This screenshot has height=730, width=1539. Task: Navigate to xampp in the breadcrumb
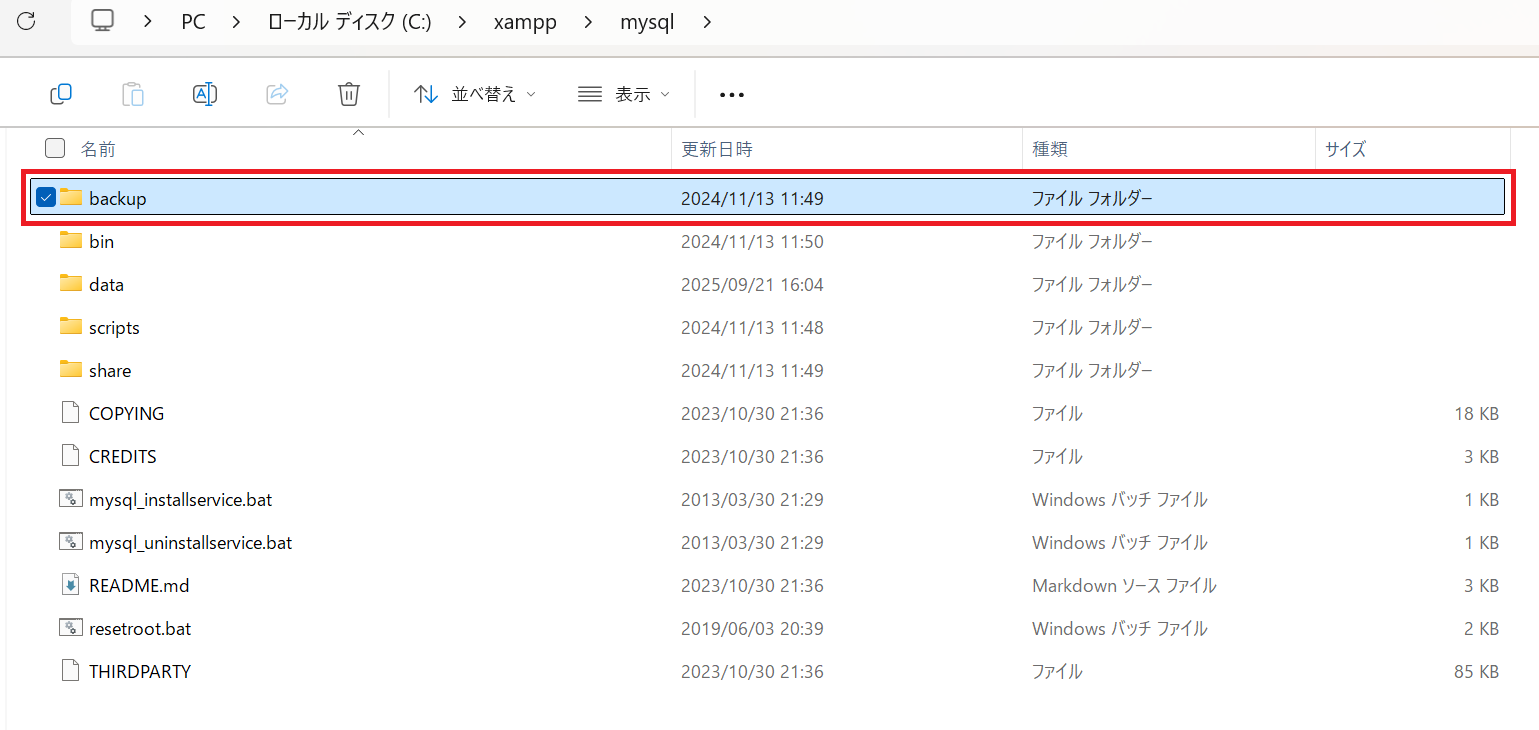tap(524, 21)
